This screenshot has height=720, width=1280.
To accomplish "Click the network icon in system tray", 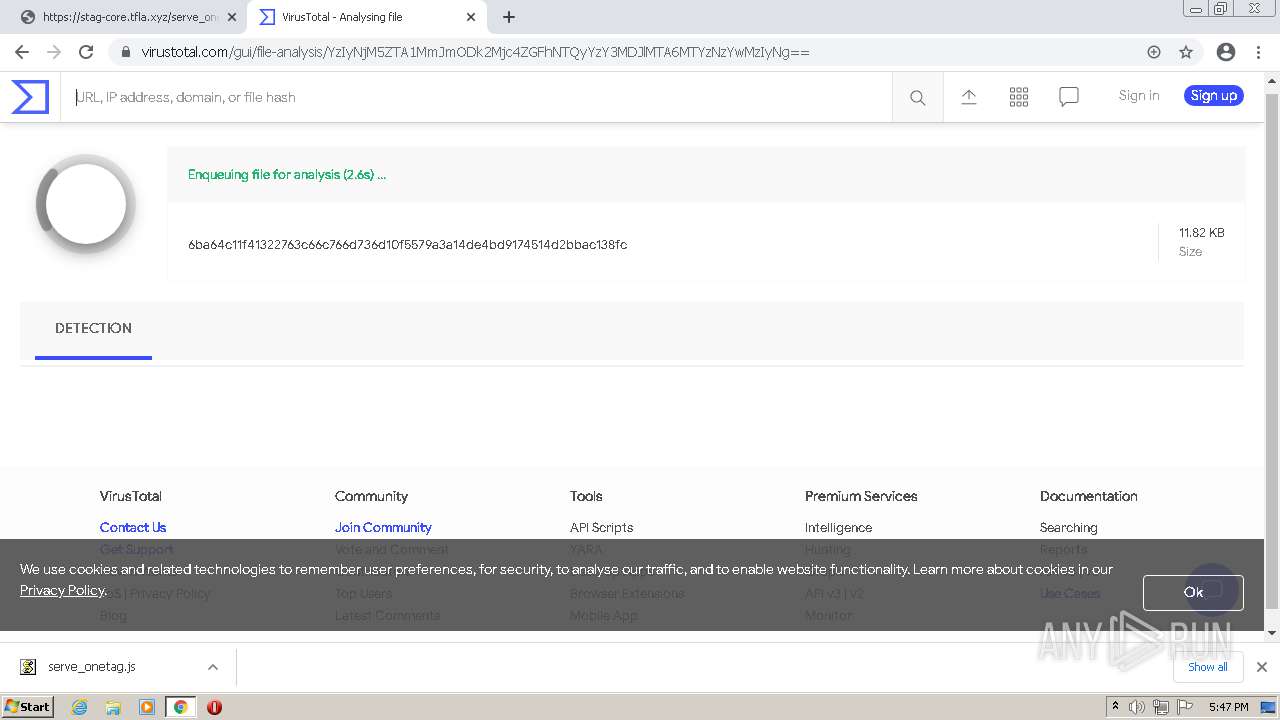I will (x=1160, y=707).
